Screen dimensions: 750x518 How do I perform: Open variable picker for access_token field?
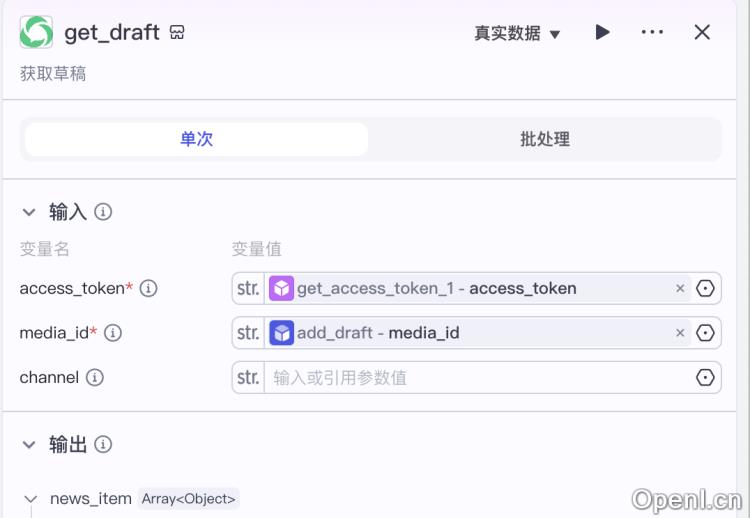pyautogui.click(x=705, y=288)
